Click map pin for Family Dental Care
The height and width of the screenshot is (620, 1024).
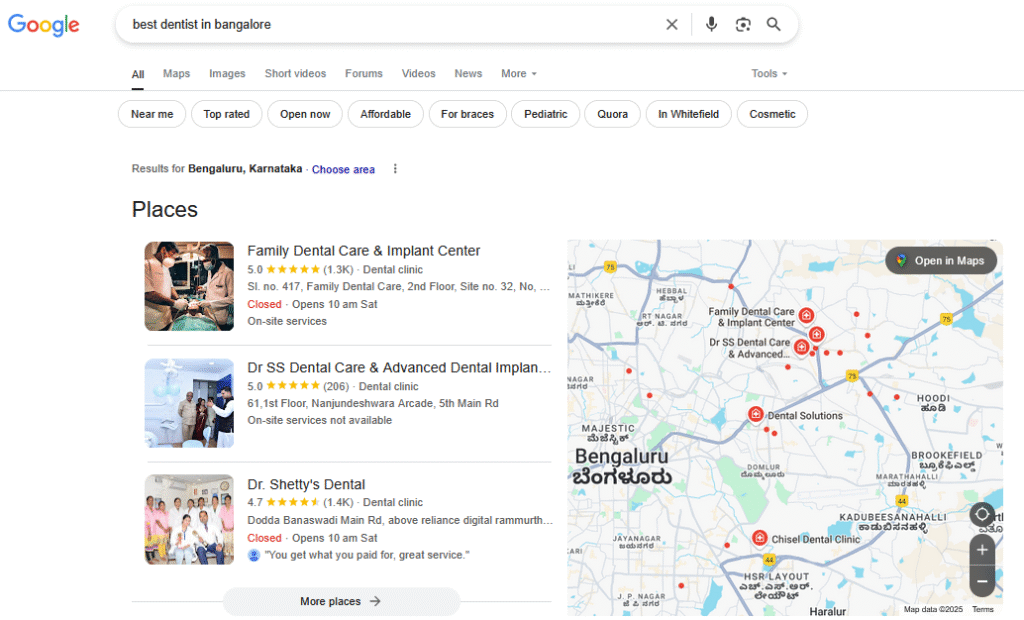click(x=807, y=316)
